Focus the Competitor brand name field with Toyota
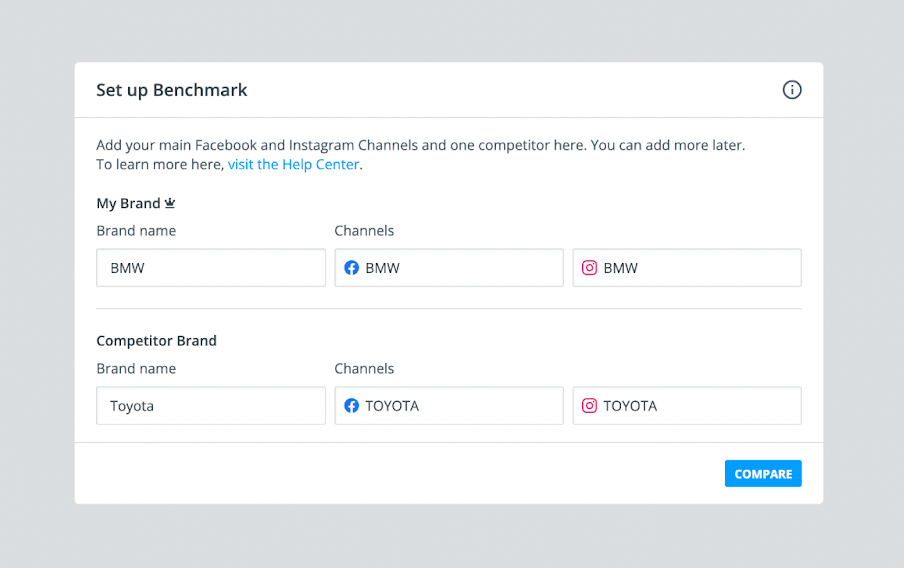This screenshot has width=904, height=568. pyautogui.click(x=211, y=405)
